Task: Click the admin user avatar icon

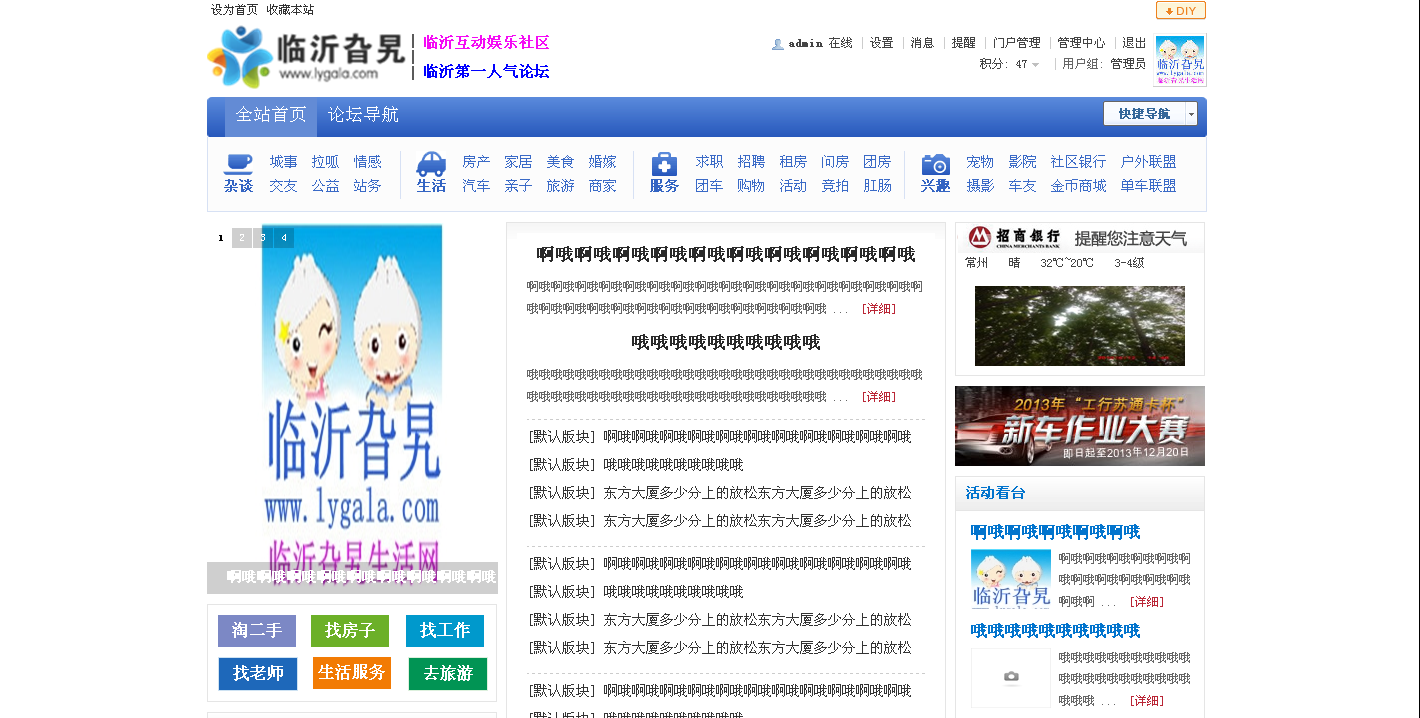Action: pos(778,43)
